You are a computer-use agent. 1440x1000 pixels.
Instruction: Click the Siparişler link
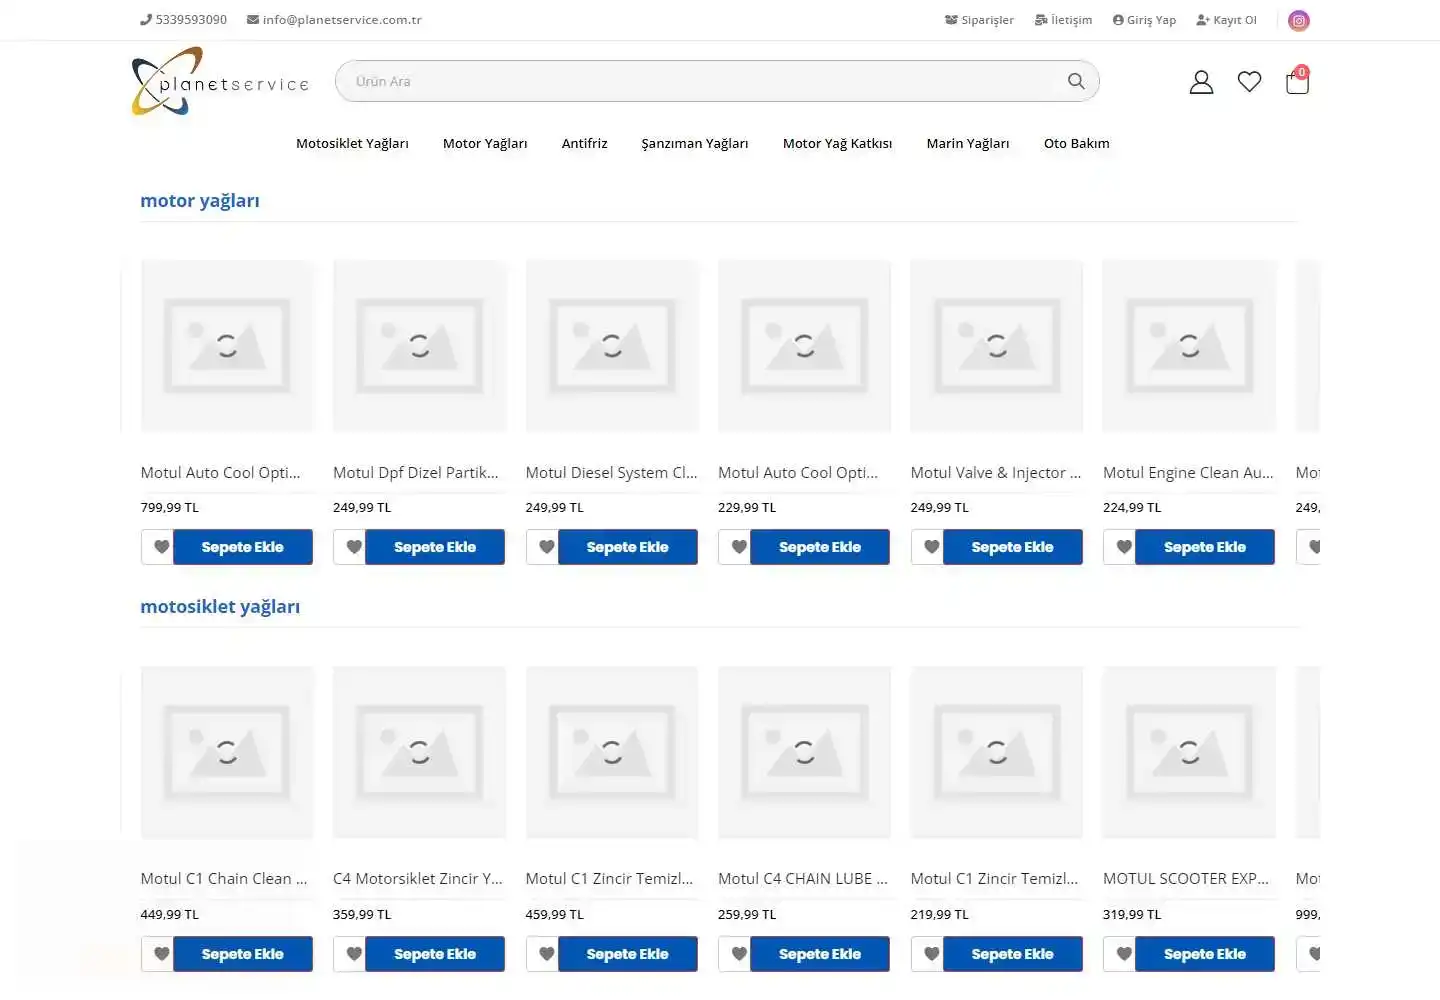pos(979,20)
